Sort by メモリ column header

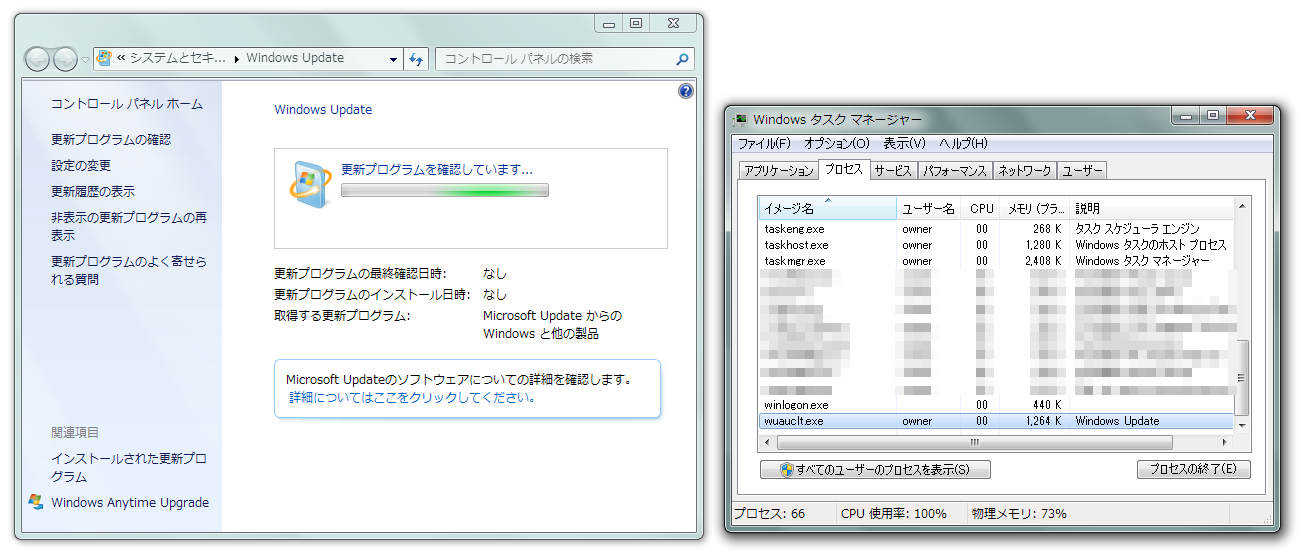tap(1035, 208)
